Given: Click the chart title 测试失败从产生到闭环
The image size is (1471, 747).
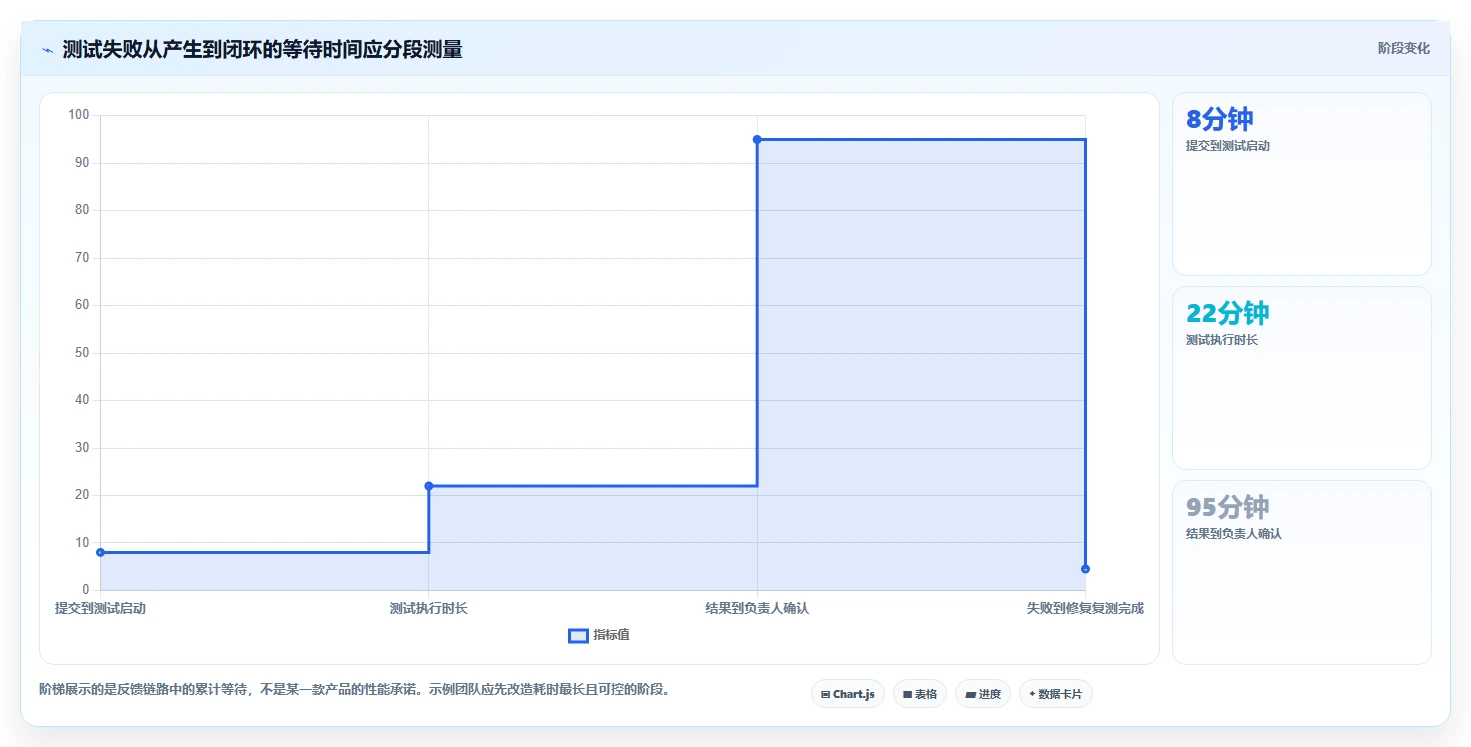Looking at the screenshot, I should point(262,49).
